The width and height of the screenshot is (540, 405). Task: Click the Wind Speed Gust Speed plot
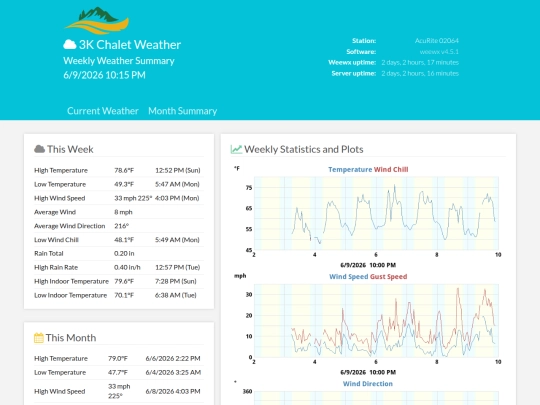tap(367, 324)
